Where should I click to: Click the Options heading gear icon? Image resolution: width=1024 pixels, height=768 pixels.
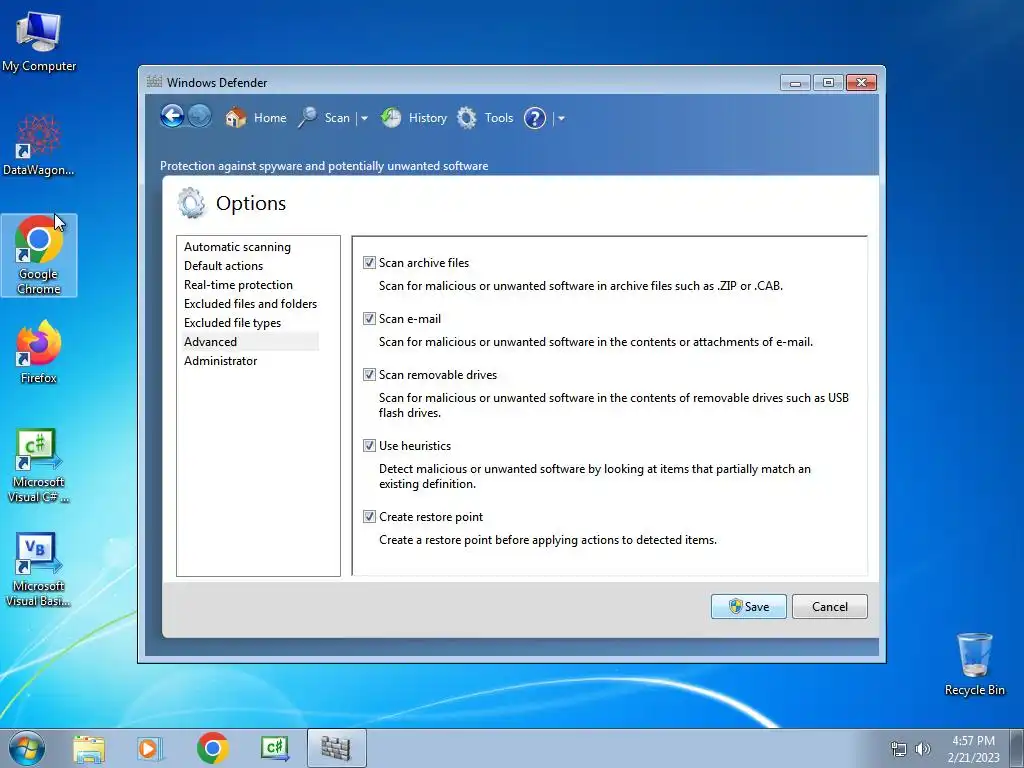[191, 203]
